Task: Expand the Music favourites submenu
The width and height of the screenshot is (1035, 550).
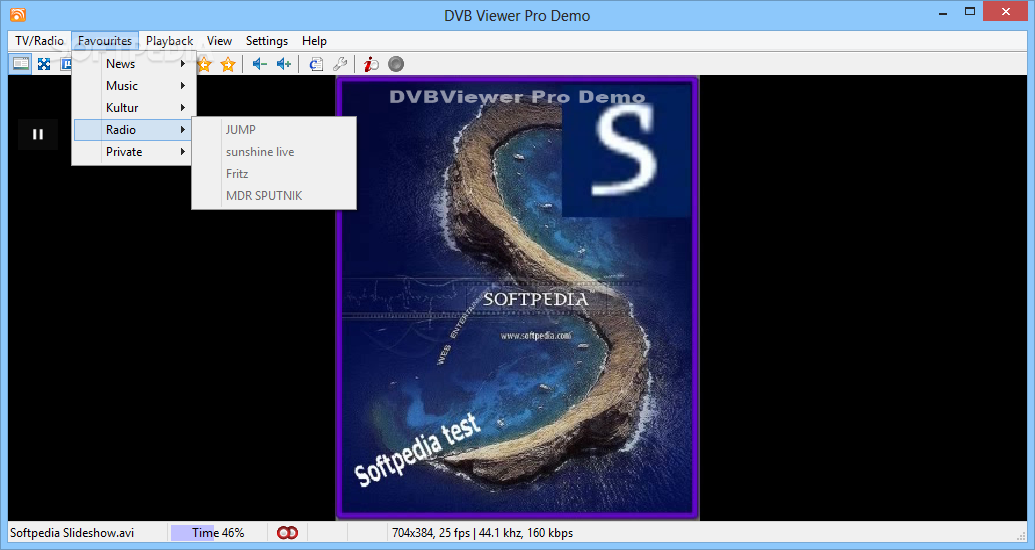Action: 133,86
